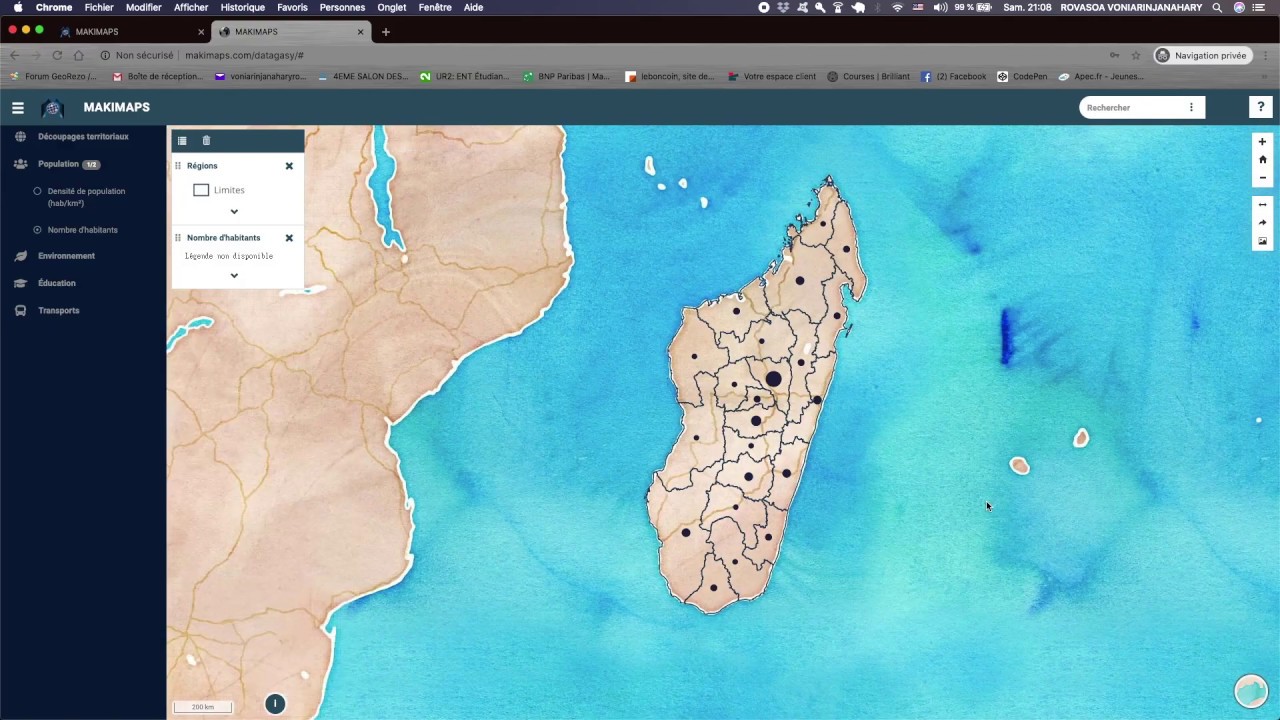Image resolution: width=1280 pixels, height=720 pixels.
Task: Click the 200 km scale bar
Action: click(203, 707)
